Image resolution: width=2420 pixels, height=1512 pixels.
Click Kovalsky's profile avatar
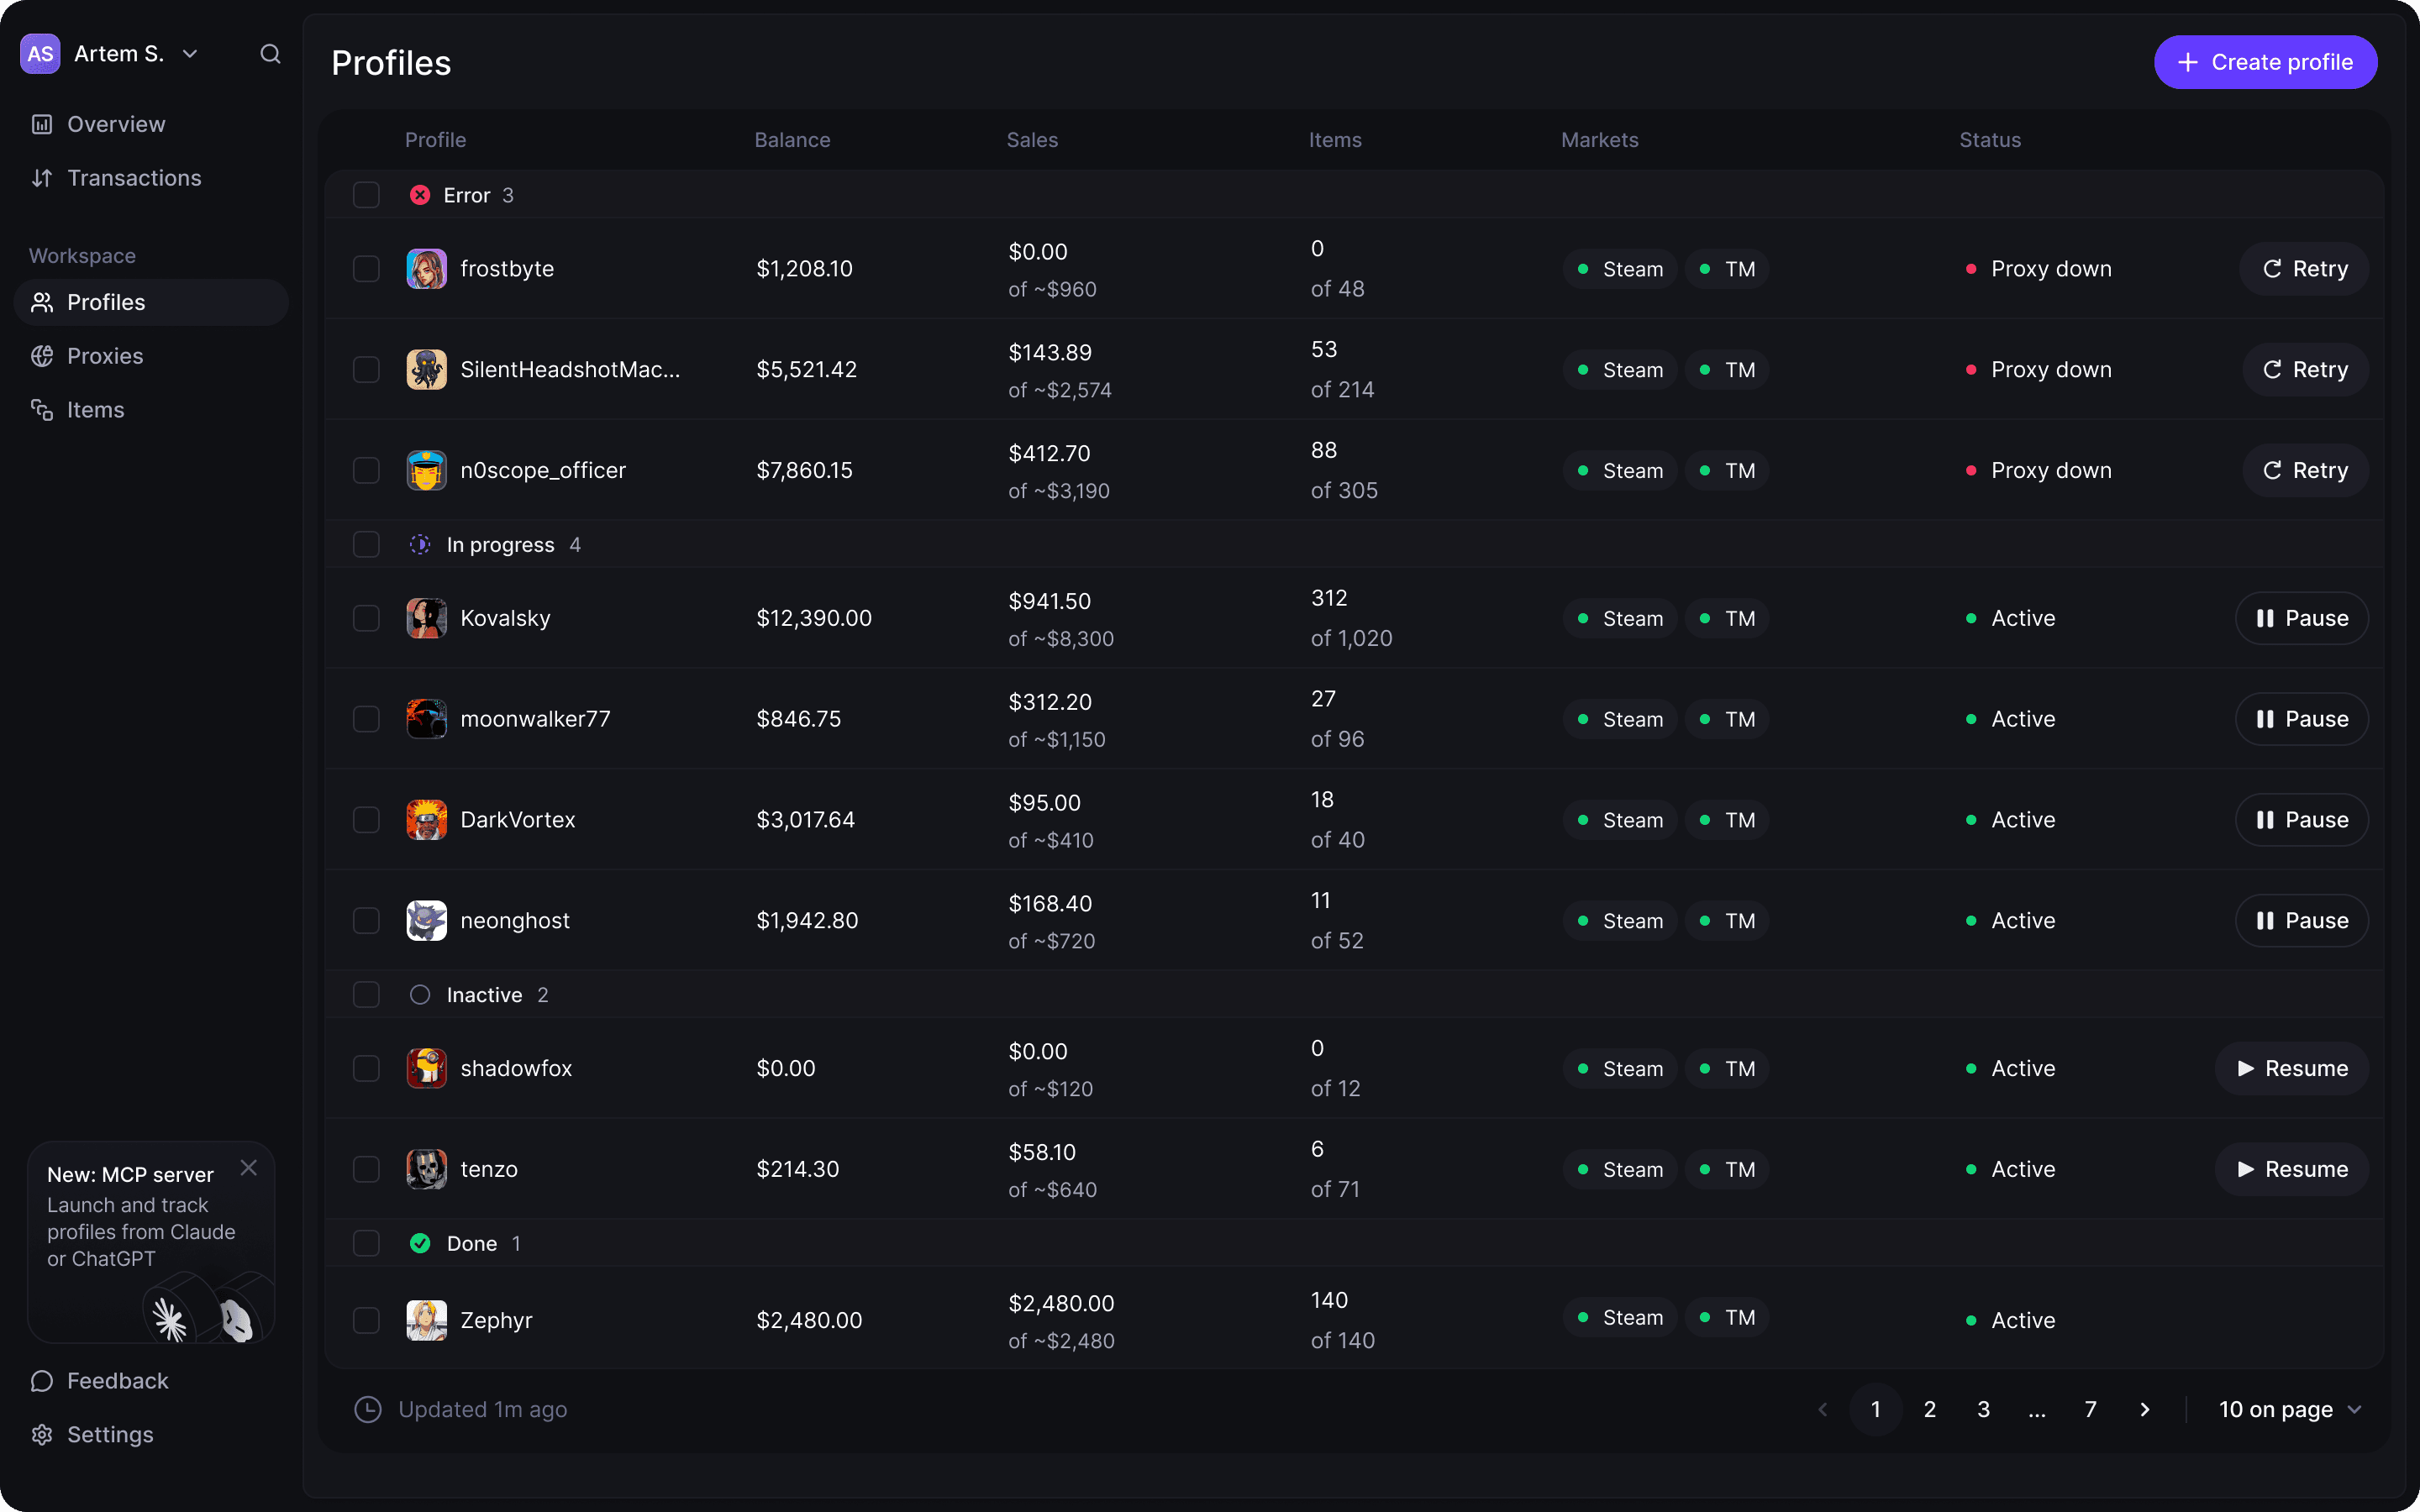click(x=426, y=618)
